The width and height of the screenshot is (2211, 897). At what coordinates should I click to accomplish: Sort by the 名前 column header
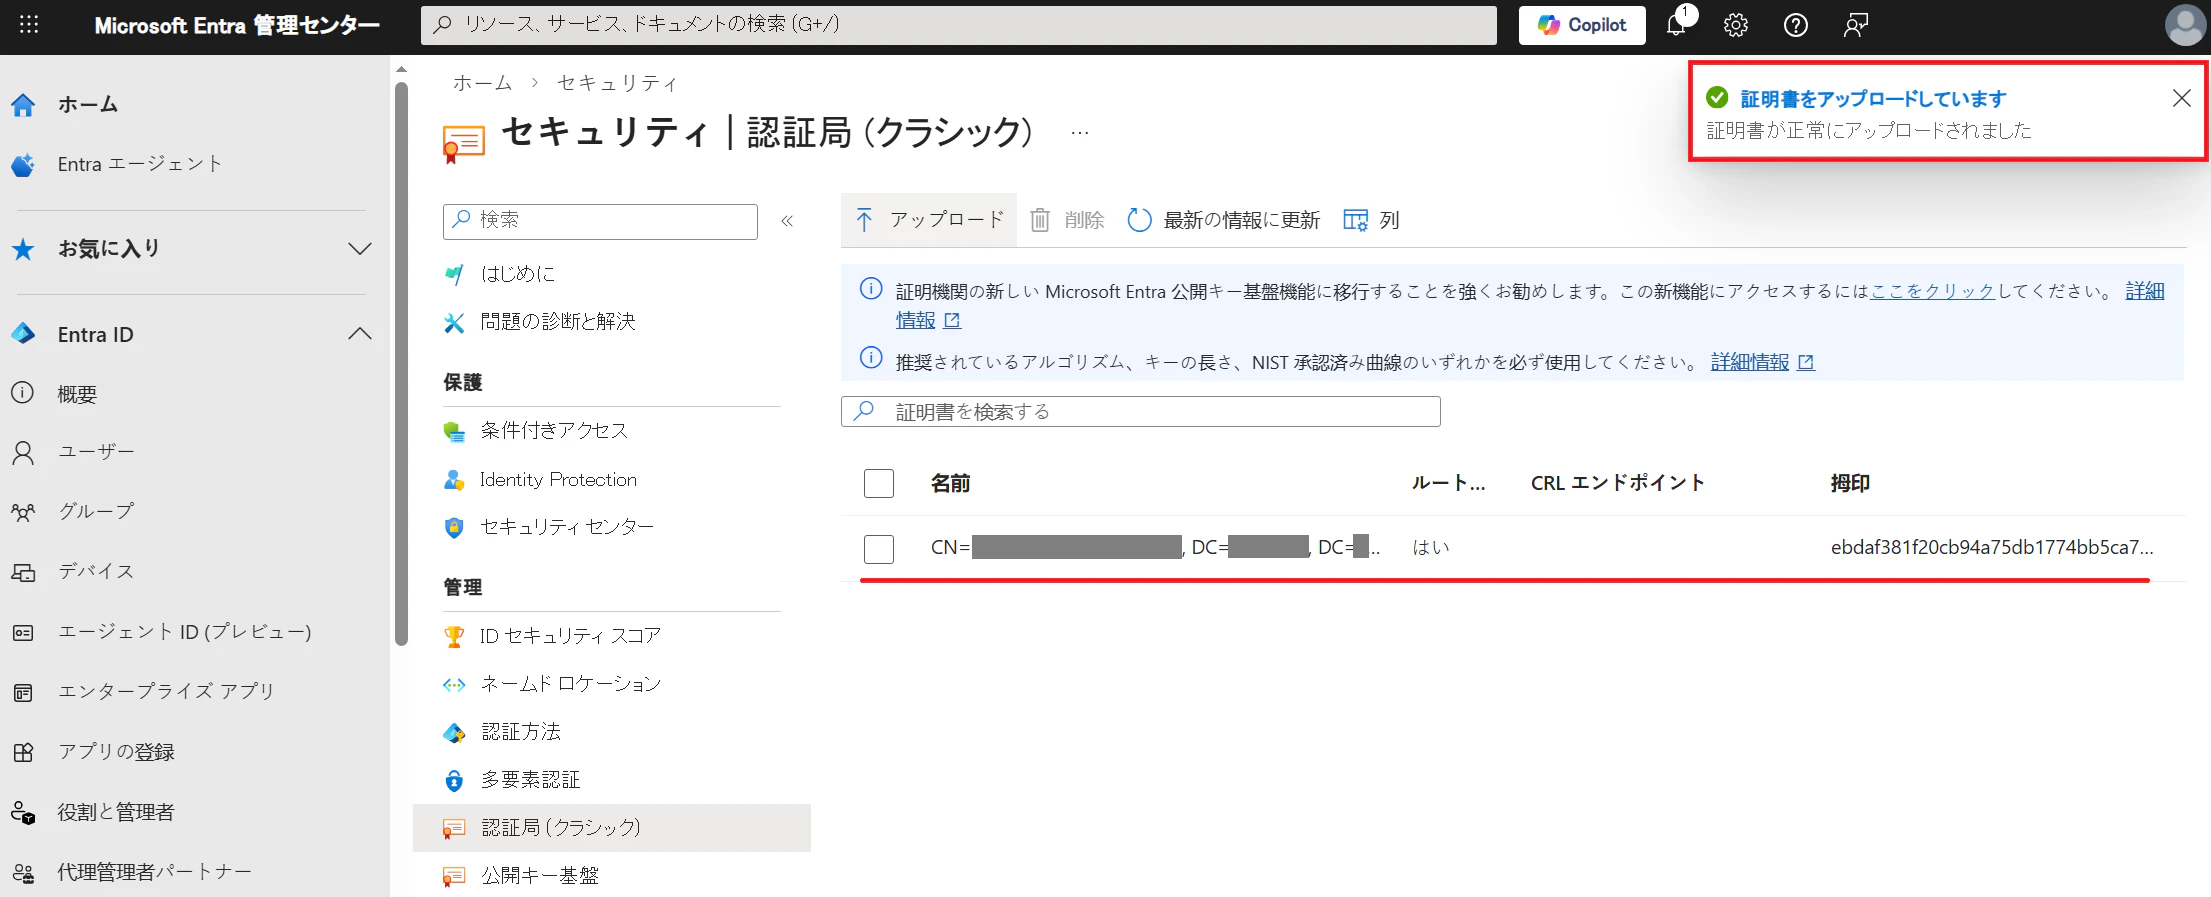951,484
